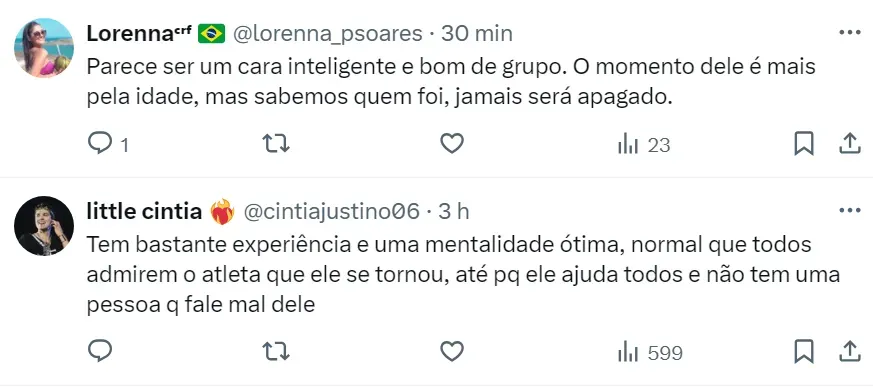This screenshot has height=392, width=873.
Task: Bookmark Lorenna's tweet
Action: (804, 144)
